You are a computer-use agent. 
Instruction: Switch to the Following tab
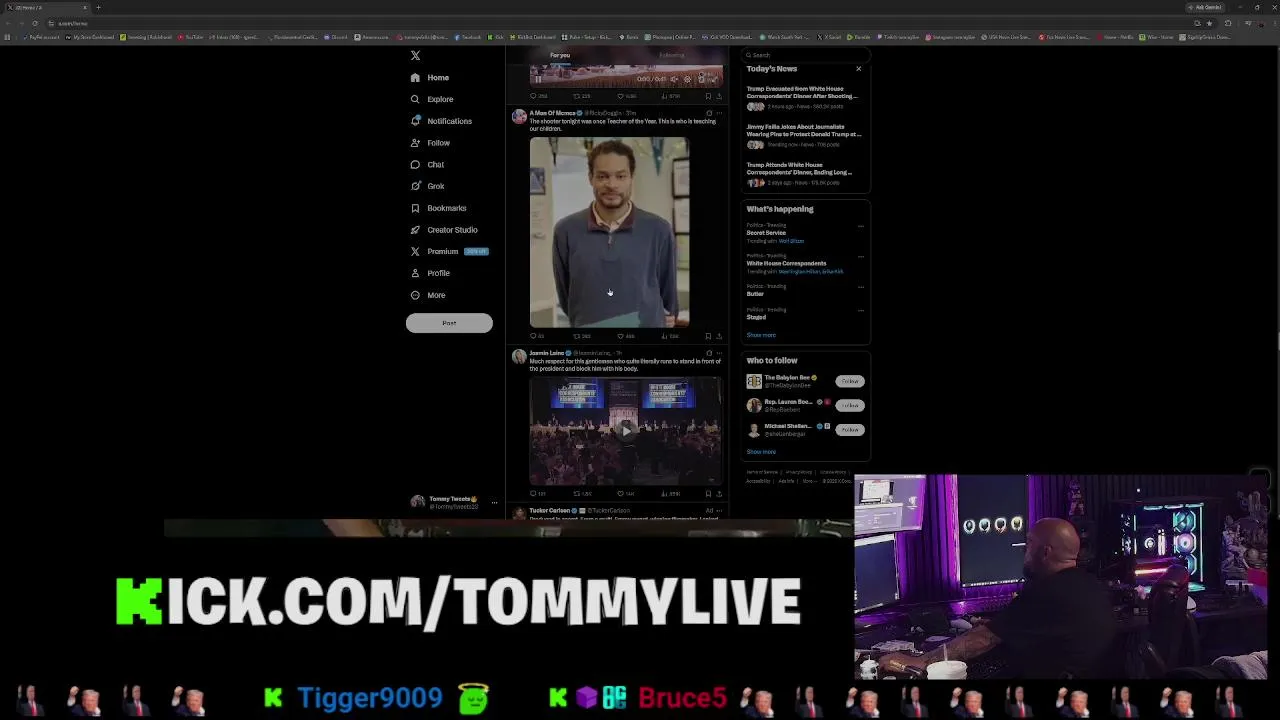(x=671, y=55)
